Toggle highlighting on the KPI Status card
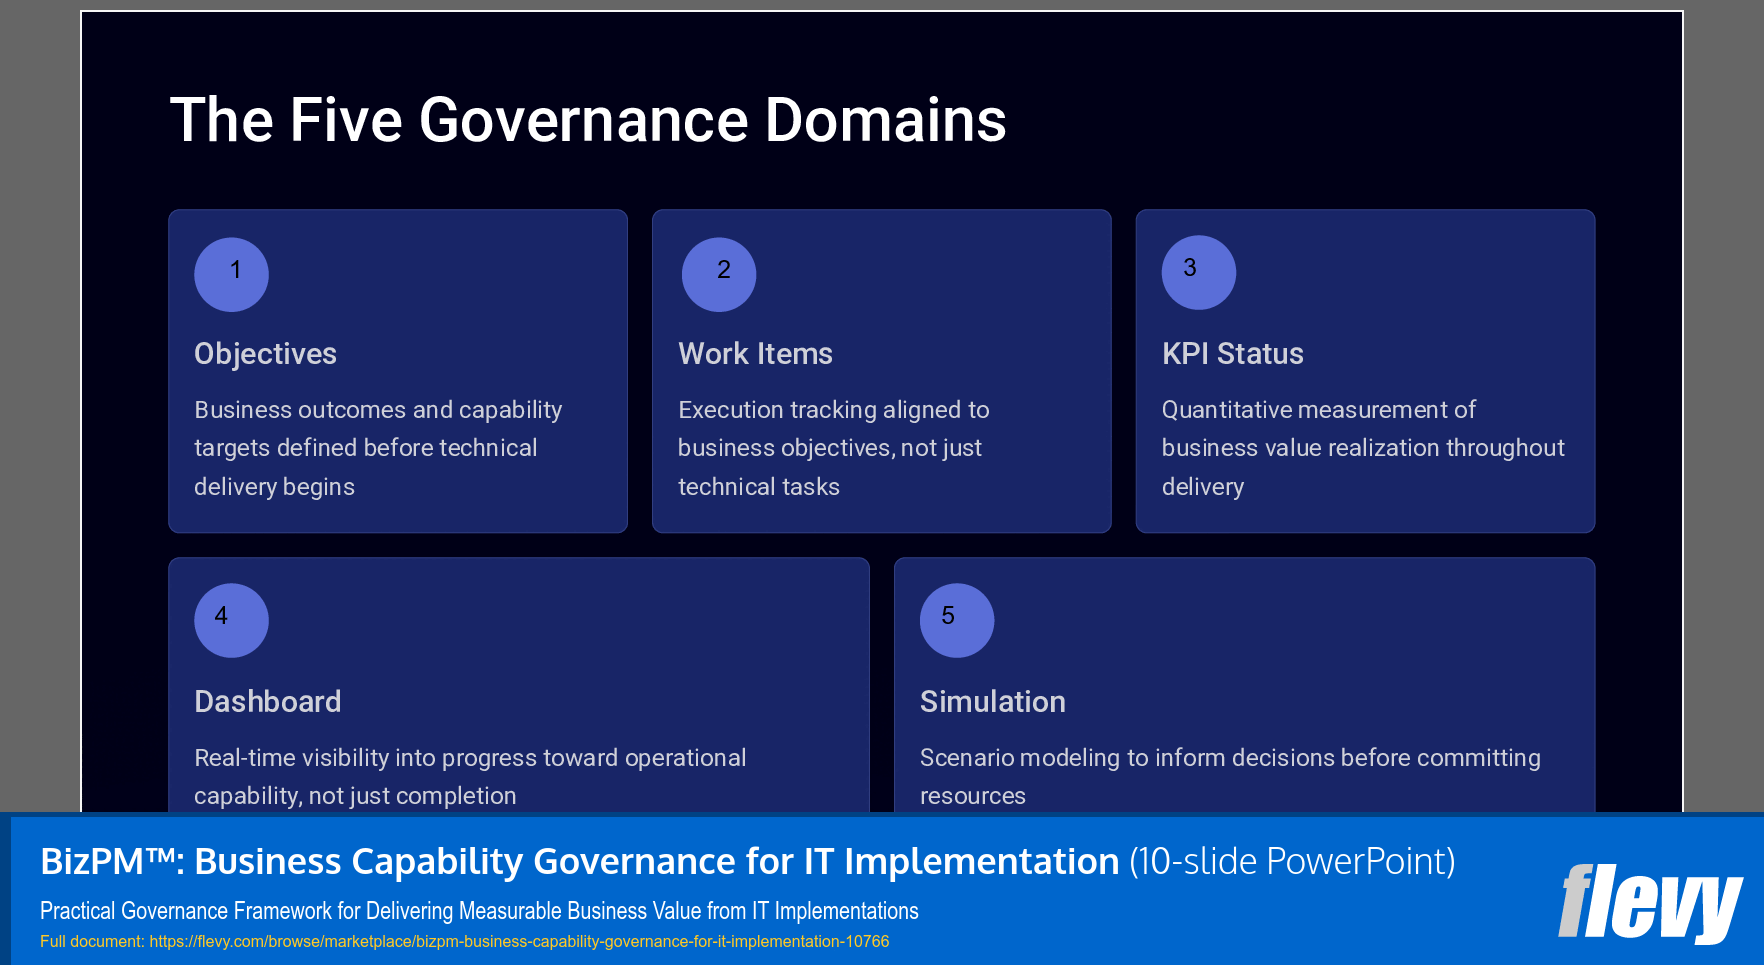The image size is (1764, 965). [1365, 370]
